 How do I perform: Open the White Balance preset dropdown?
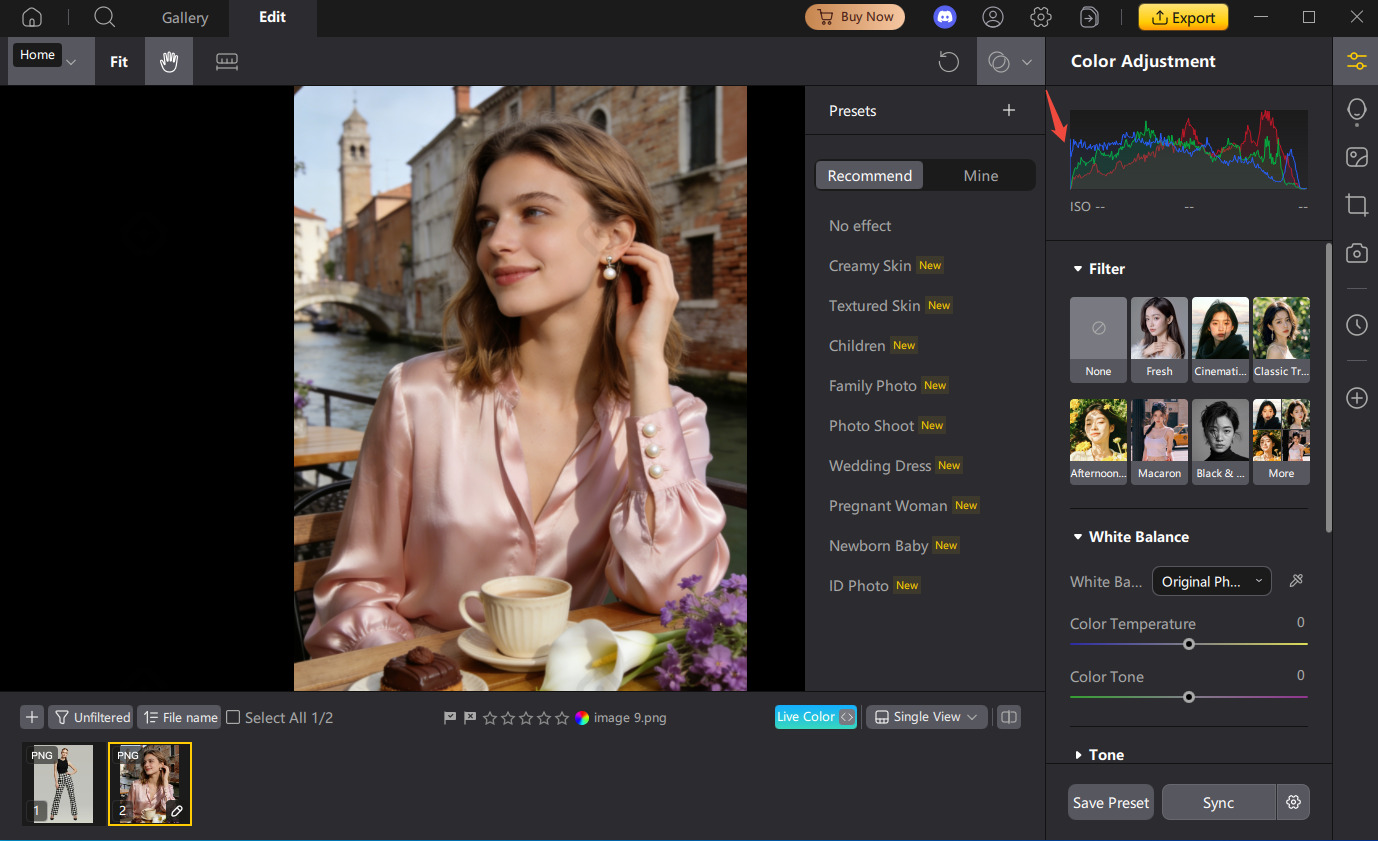pos(1211,581)
